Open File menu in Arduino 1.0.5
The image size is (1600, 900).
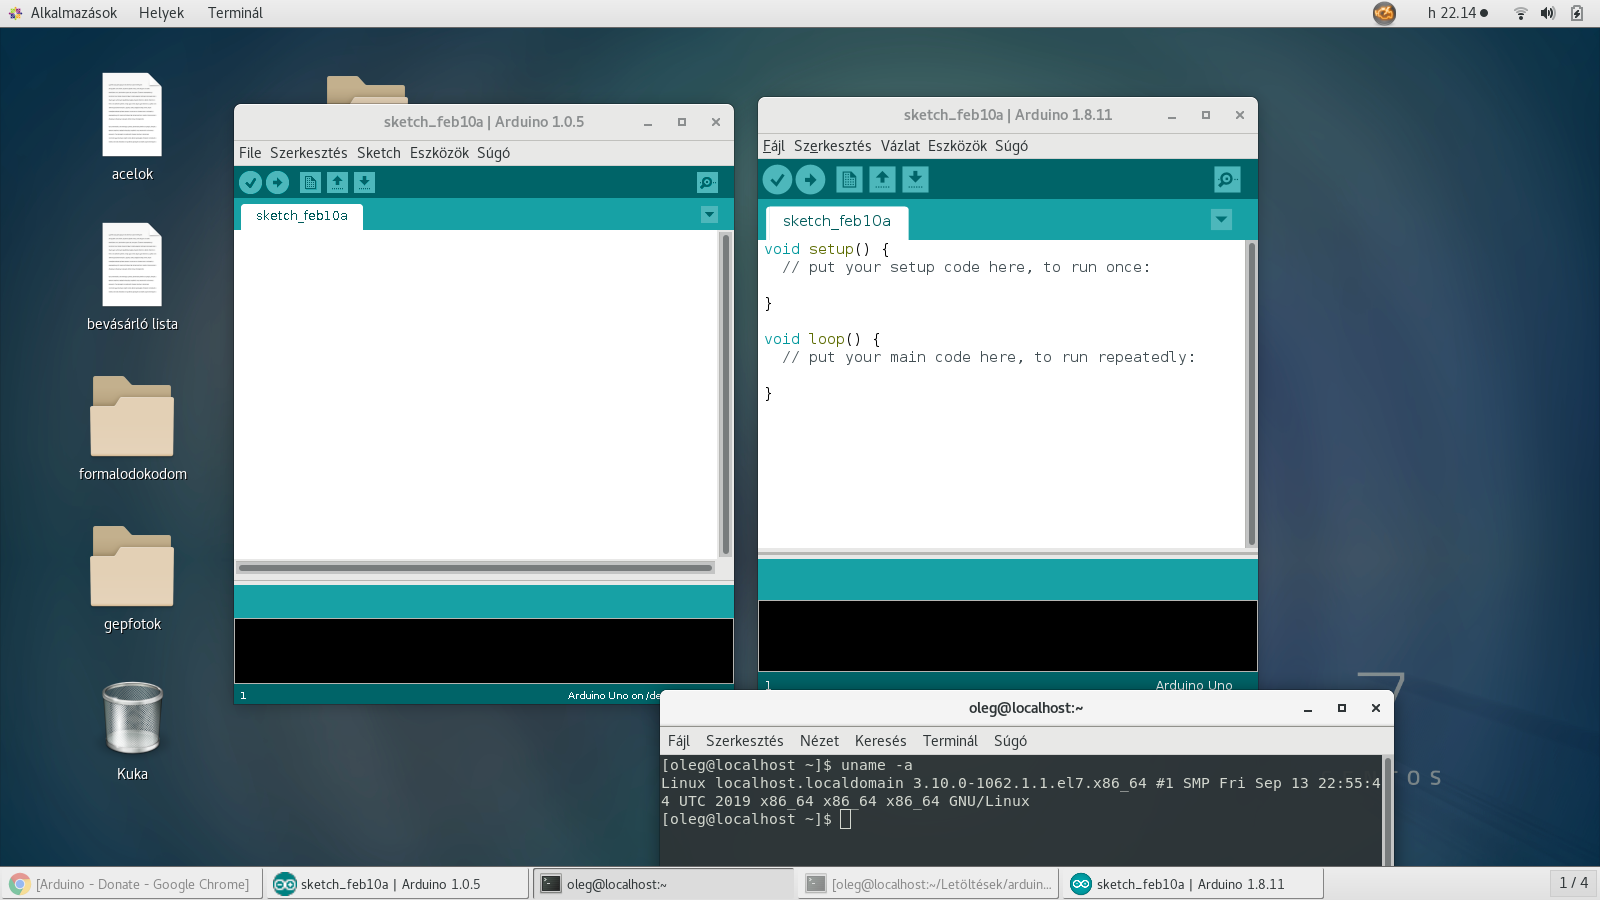tap(250, 153)
